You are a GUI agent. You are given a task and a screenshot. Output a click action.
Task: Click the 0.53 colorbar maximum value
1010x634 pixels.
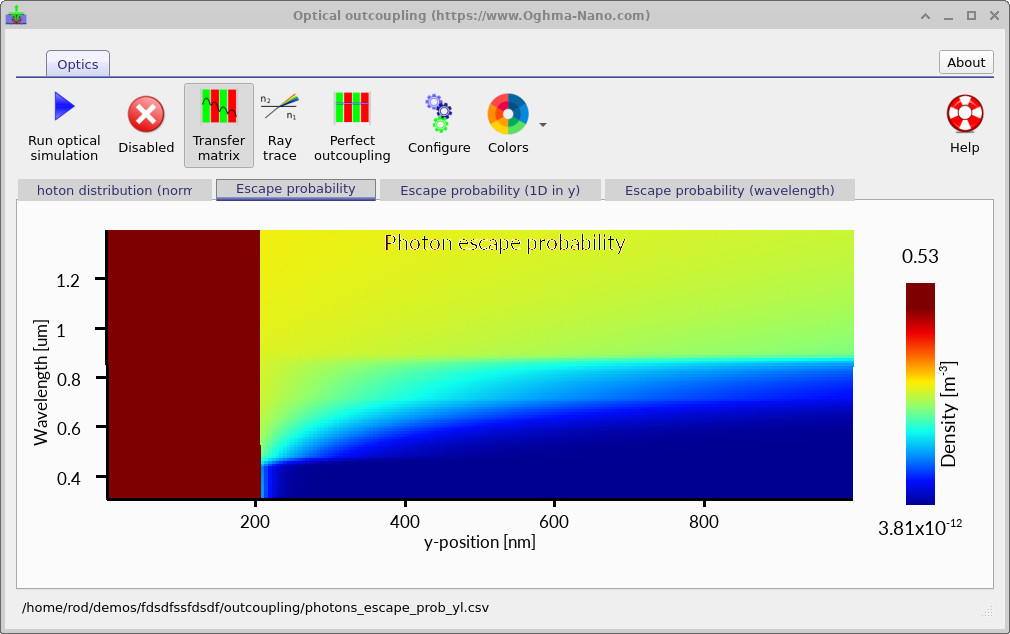[920, 256]
